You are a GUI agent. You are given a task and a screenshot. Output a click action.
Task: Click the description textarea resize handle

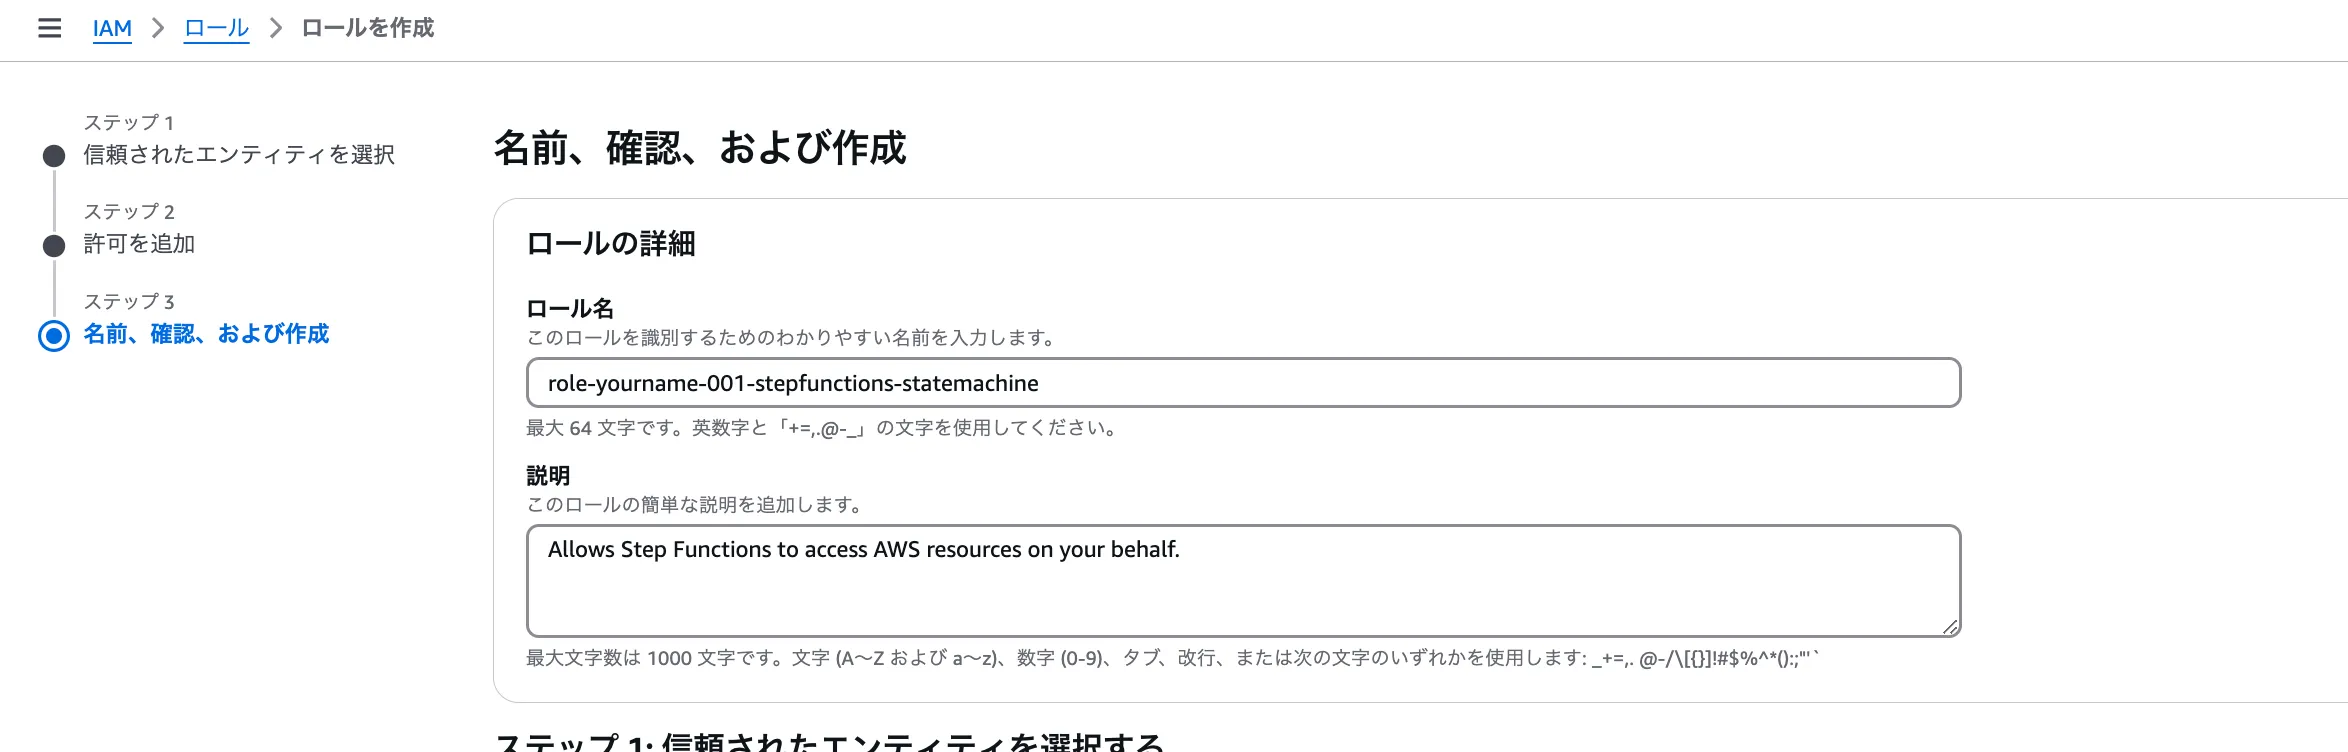tap(1949, 627)
